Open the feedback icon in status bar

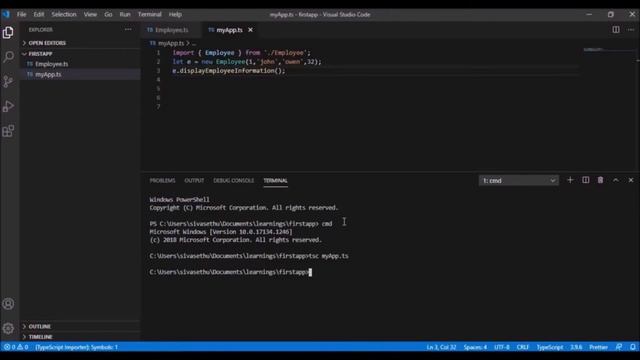pyautogui.click(x=619, y=347)
